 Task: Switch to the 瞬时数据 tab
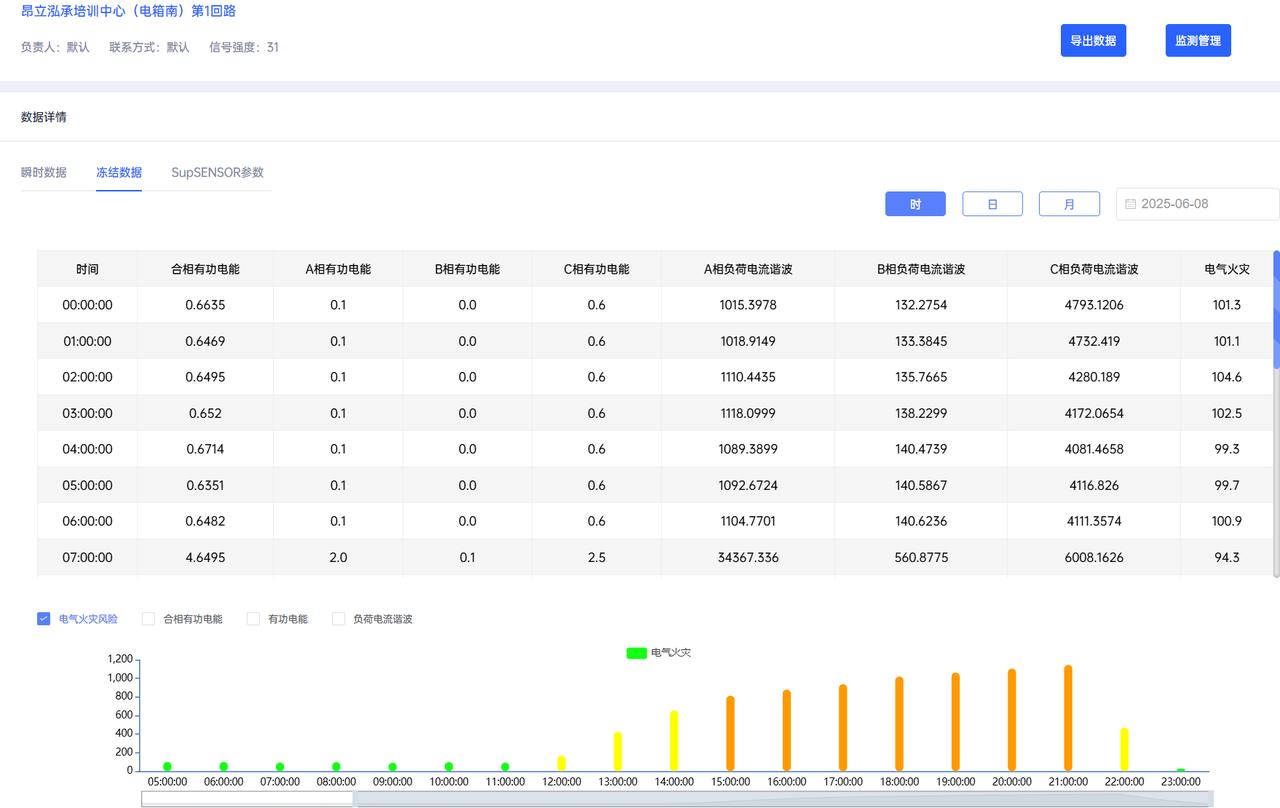pos(44,172)
